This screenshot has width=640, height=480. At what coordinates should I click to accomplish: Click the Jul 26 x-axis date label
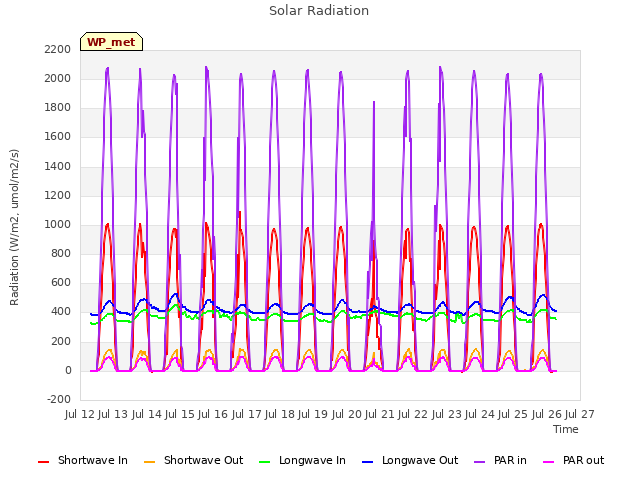(x=546, y=414)
